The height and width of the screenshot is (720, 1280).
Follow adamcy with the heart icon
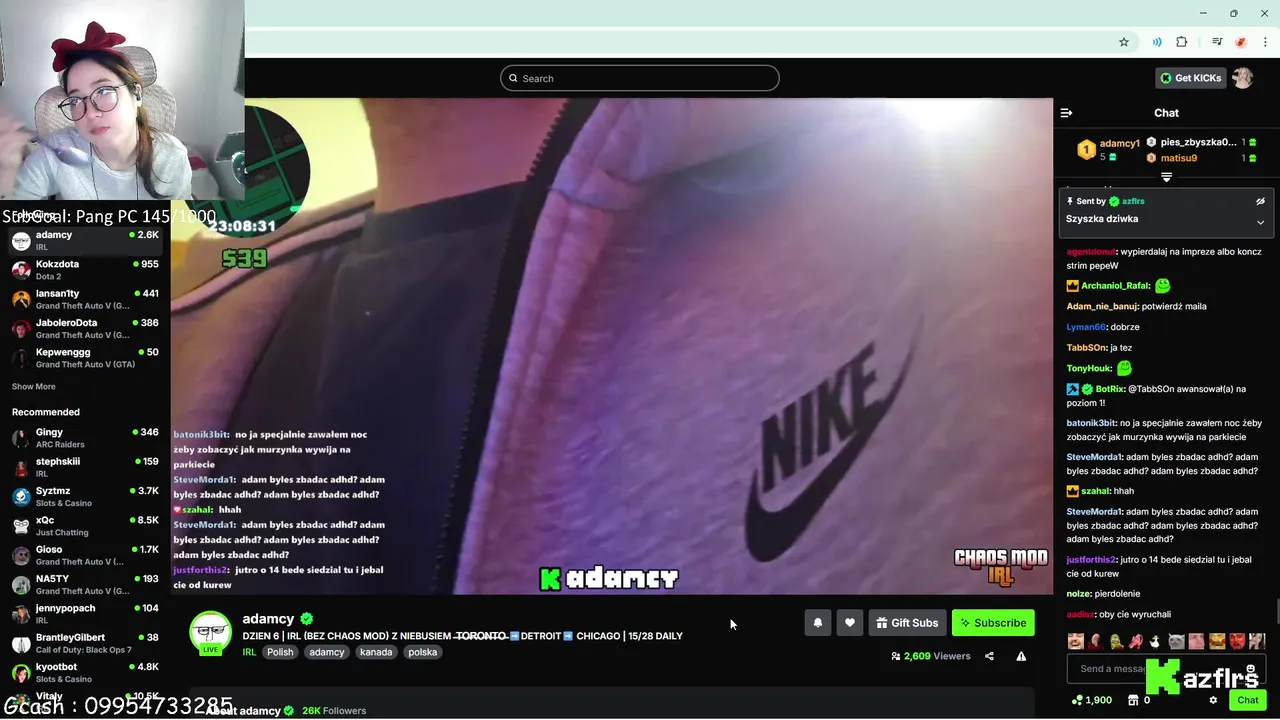pos(849,623)
